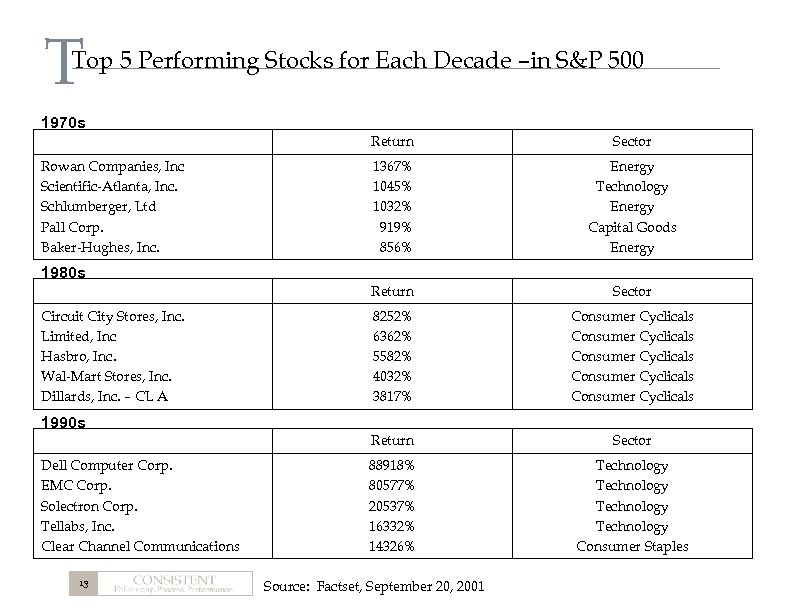This screenshot has height=612, width=792.
Task: Select Rowan Companies, Inc row
Action: click(112, 167)
